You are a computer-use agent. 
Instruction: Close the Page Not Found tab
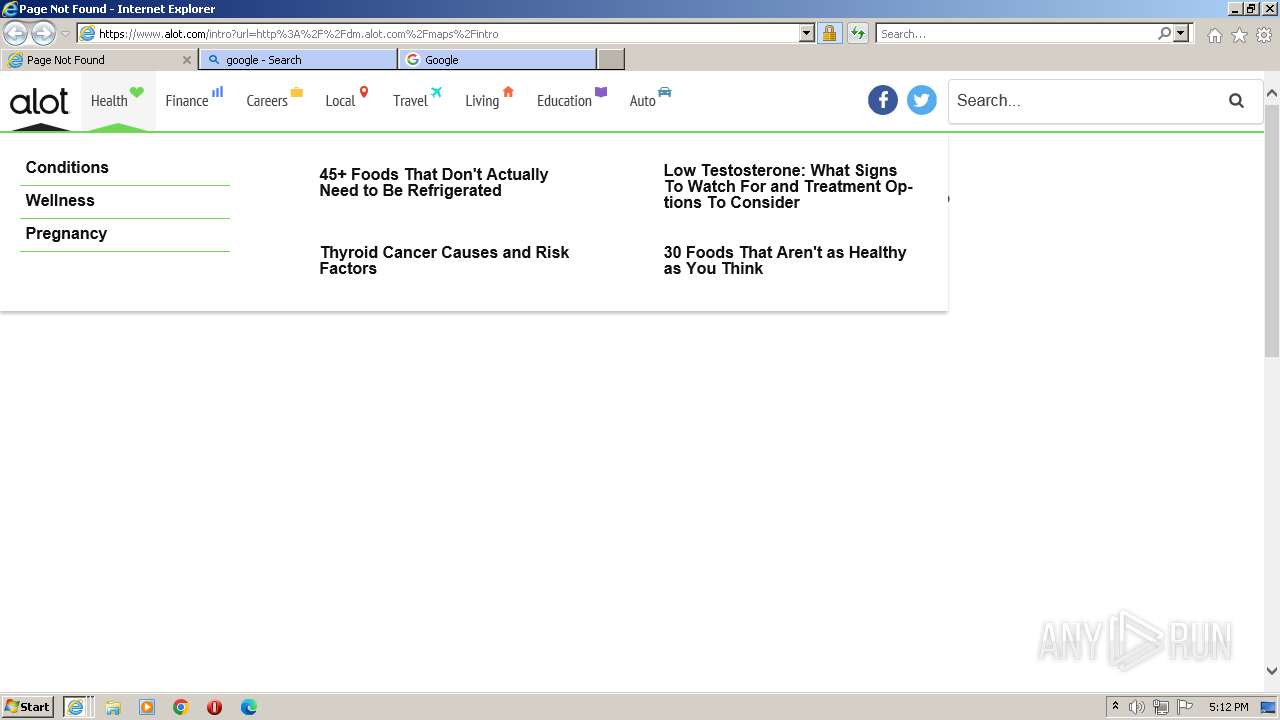(186, 60)
